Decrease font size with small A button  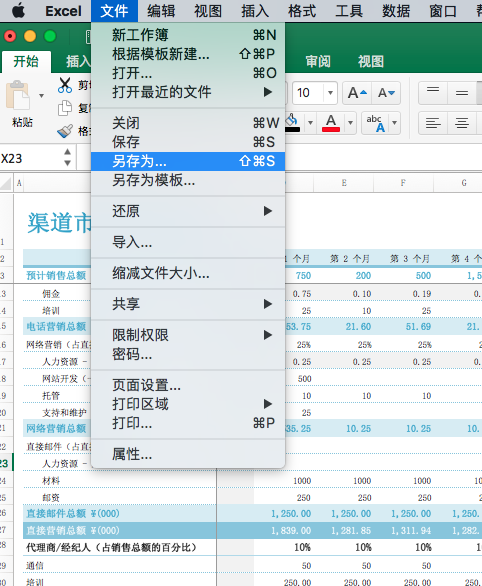[x=386, y=93]
